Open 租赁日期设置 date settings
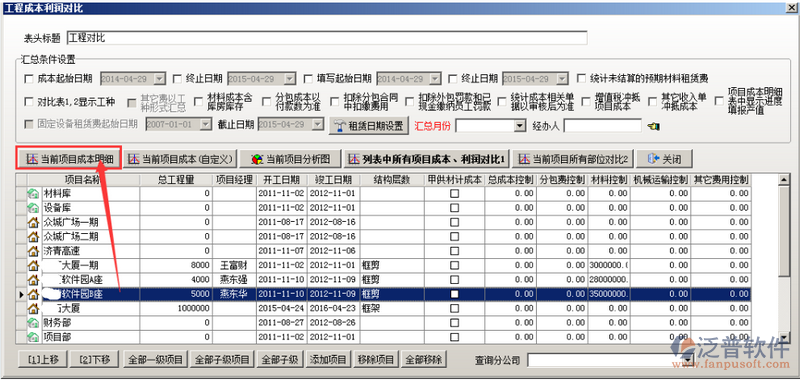 tap(369, 126)
